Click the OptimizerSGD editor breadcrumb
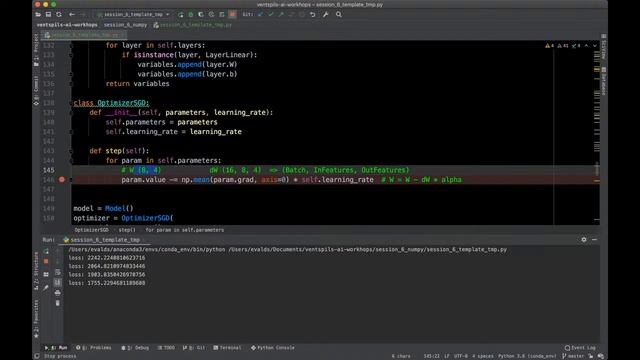640x360 pixels. point(91,230)
